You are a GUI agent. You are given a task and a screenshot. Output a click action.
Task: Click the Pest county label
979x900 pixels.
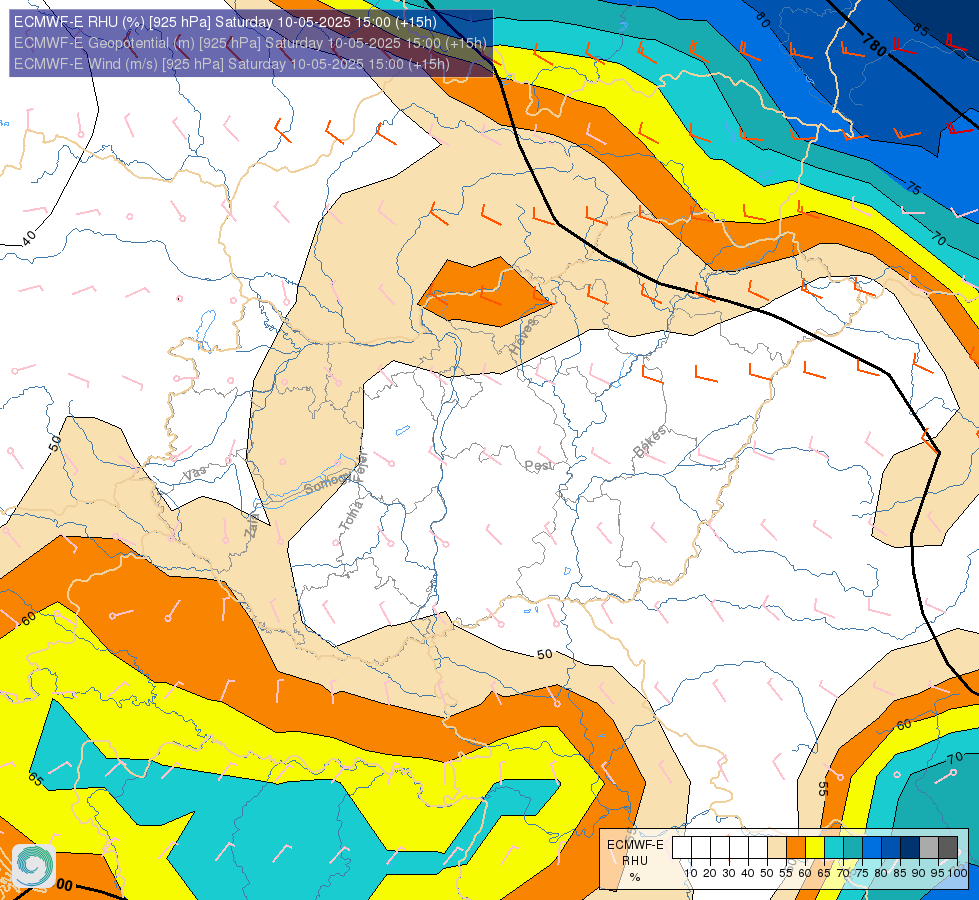(538, 466)
